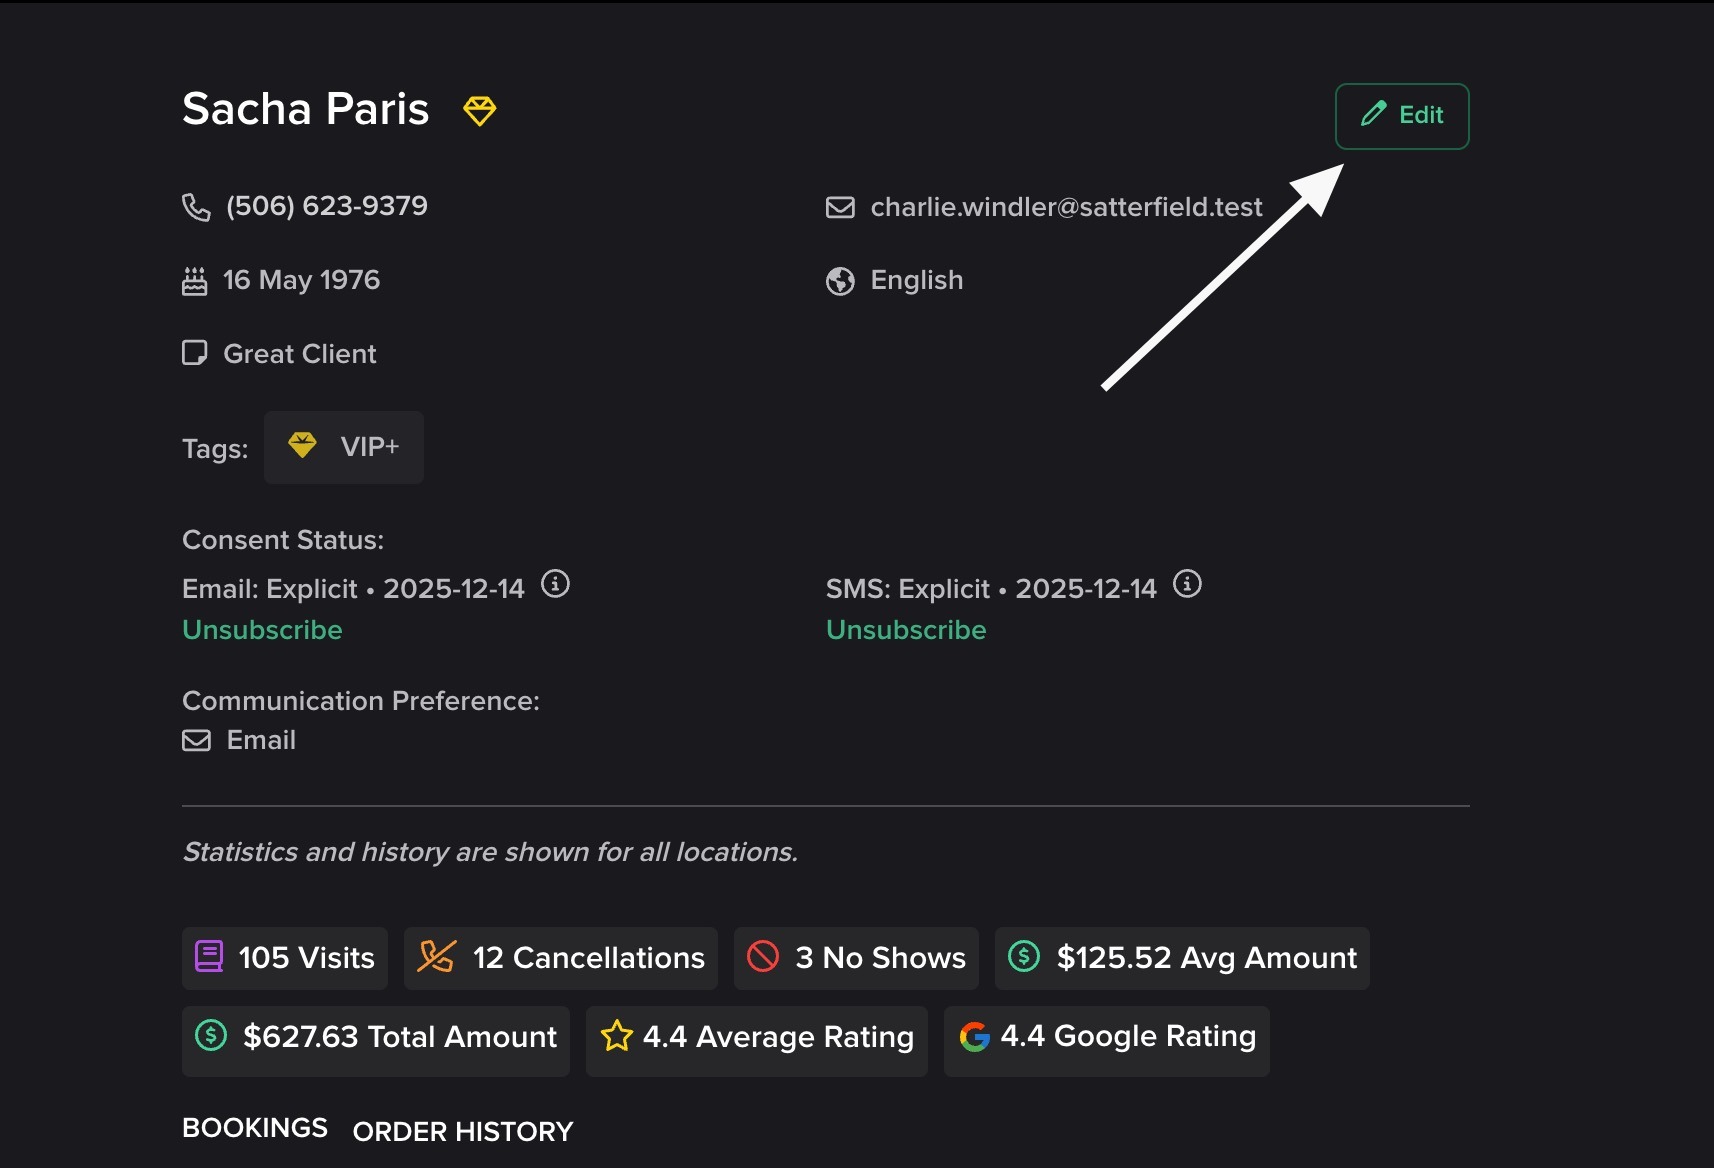The image size is (1714, 1168).
Task: Click the Edit button
Action: (x=1401, y=116)
